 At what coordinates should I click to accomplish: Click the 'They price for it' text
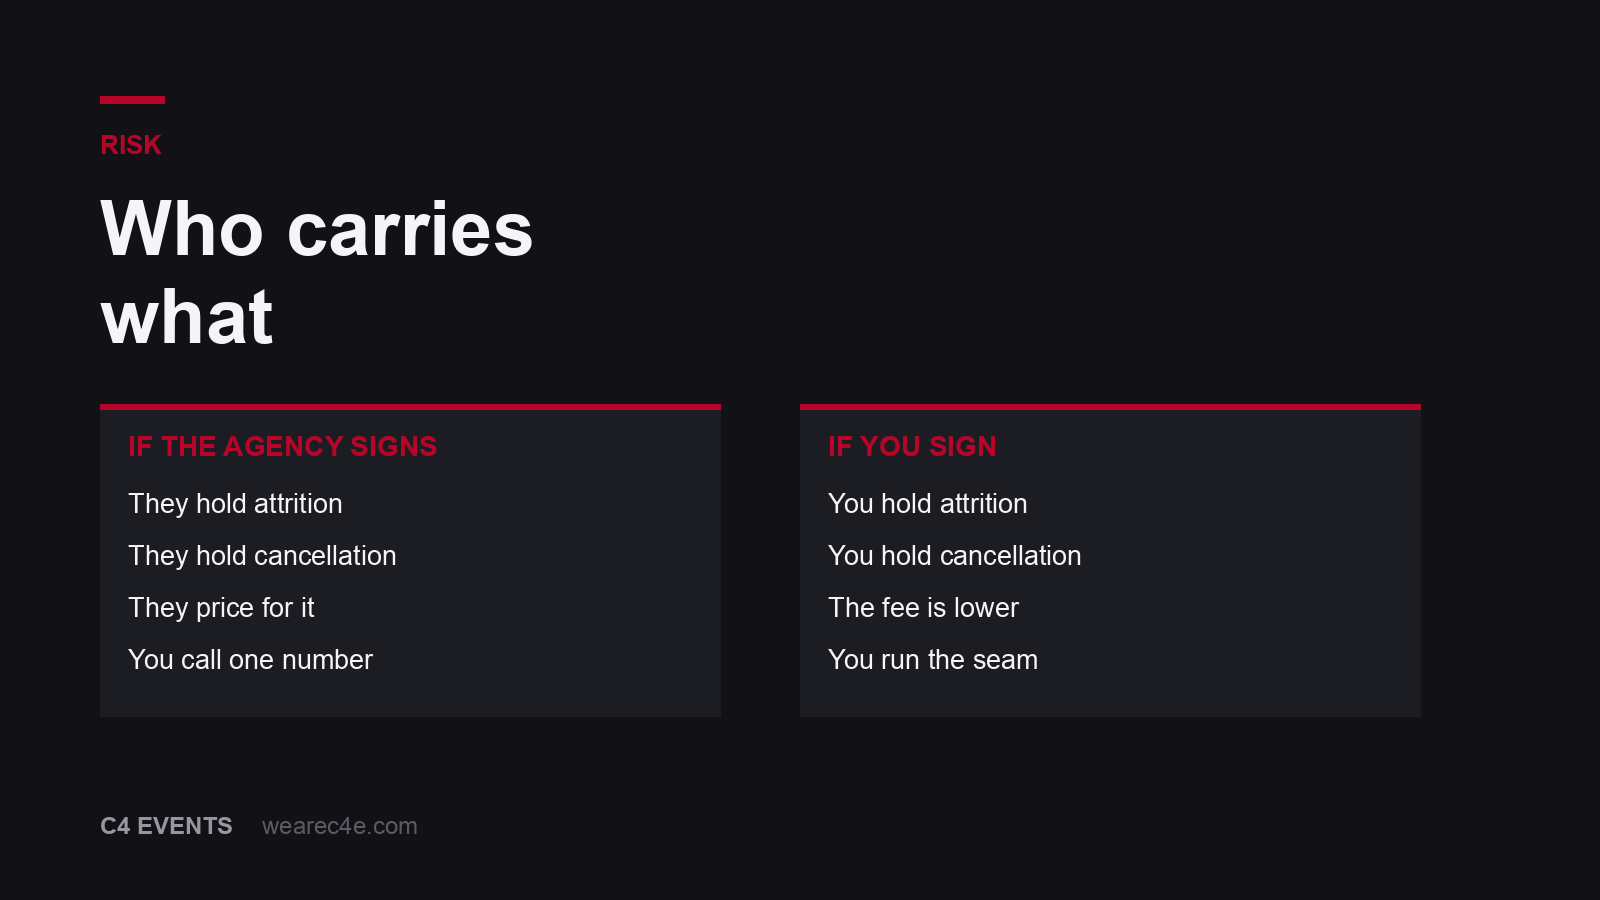tap(221, 608)
